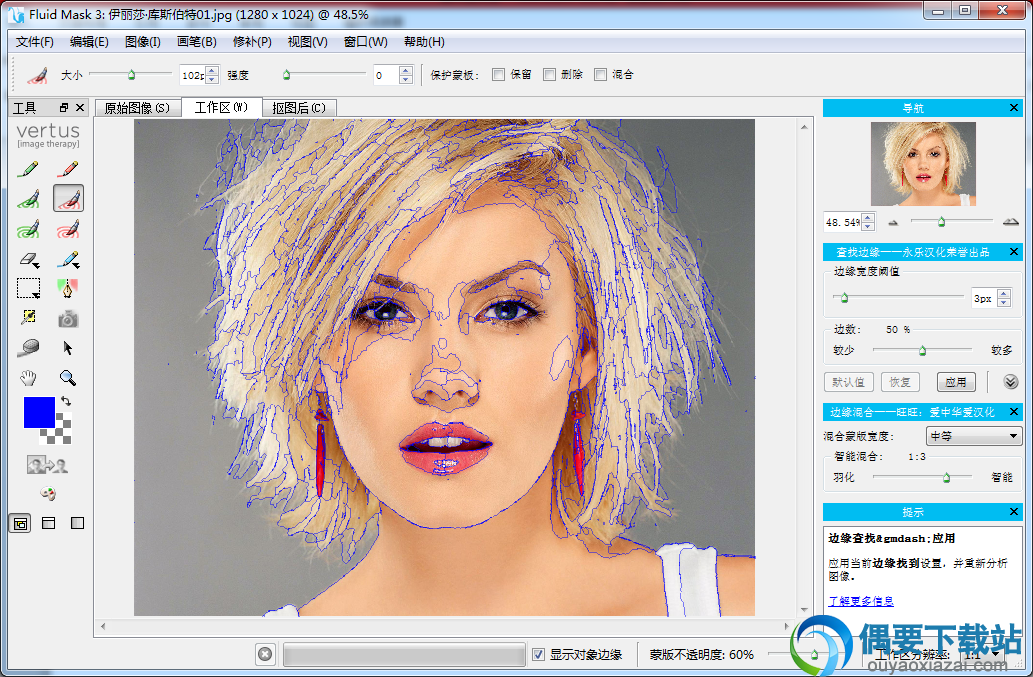Open the 视图(V) menu
The height and width of the screenshot is (677, 1033).
tap(308, 41)
